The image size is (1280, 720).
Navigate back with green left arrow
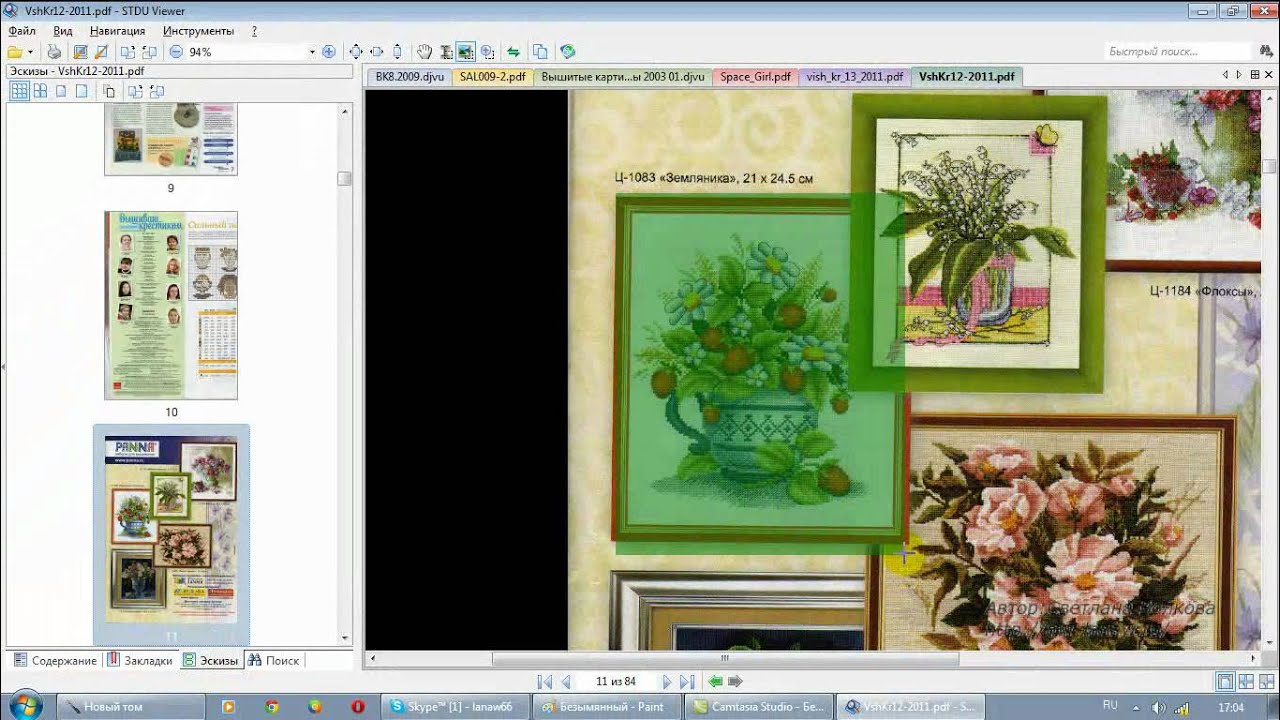click(715, 681)
